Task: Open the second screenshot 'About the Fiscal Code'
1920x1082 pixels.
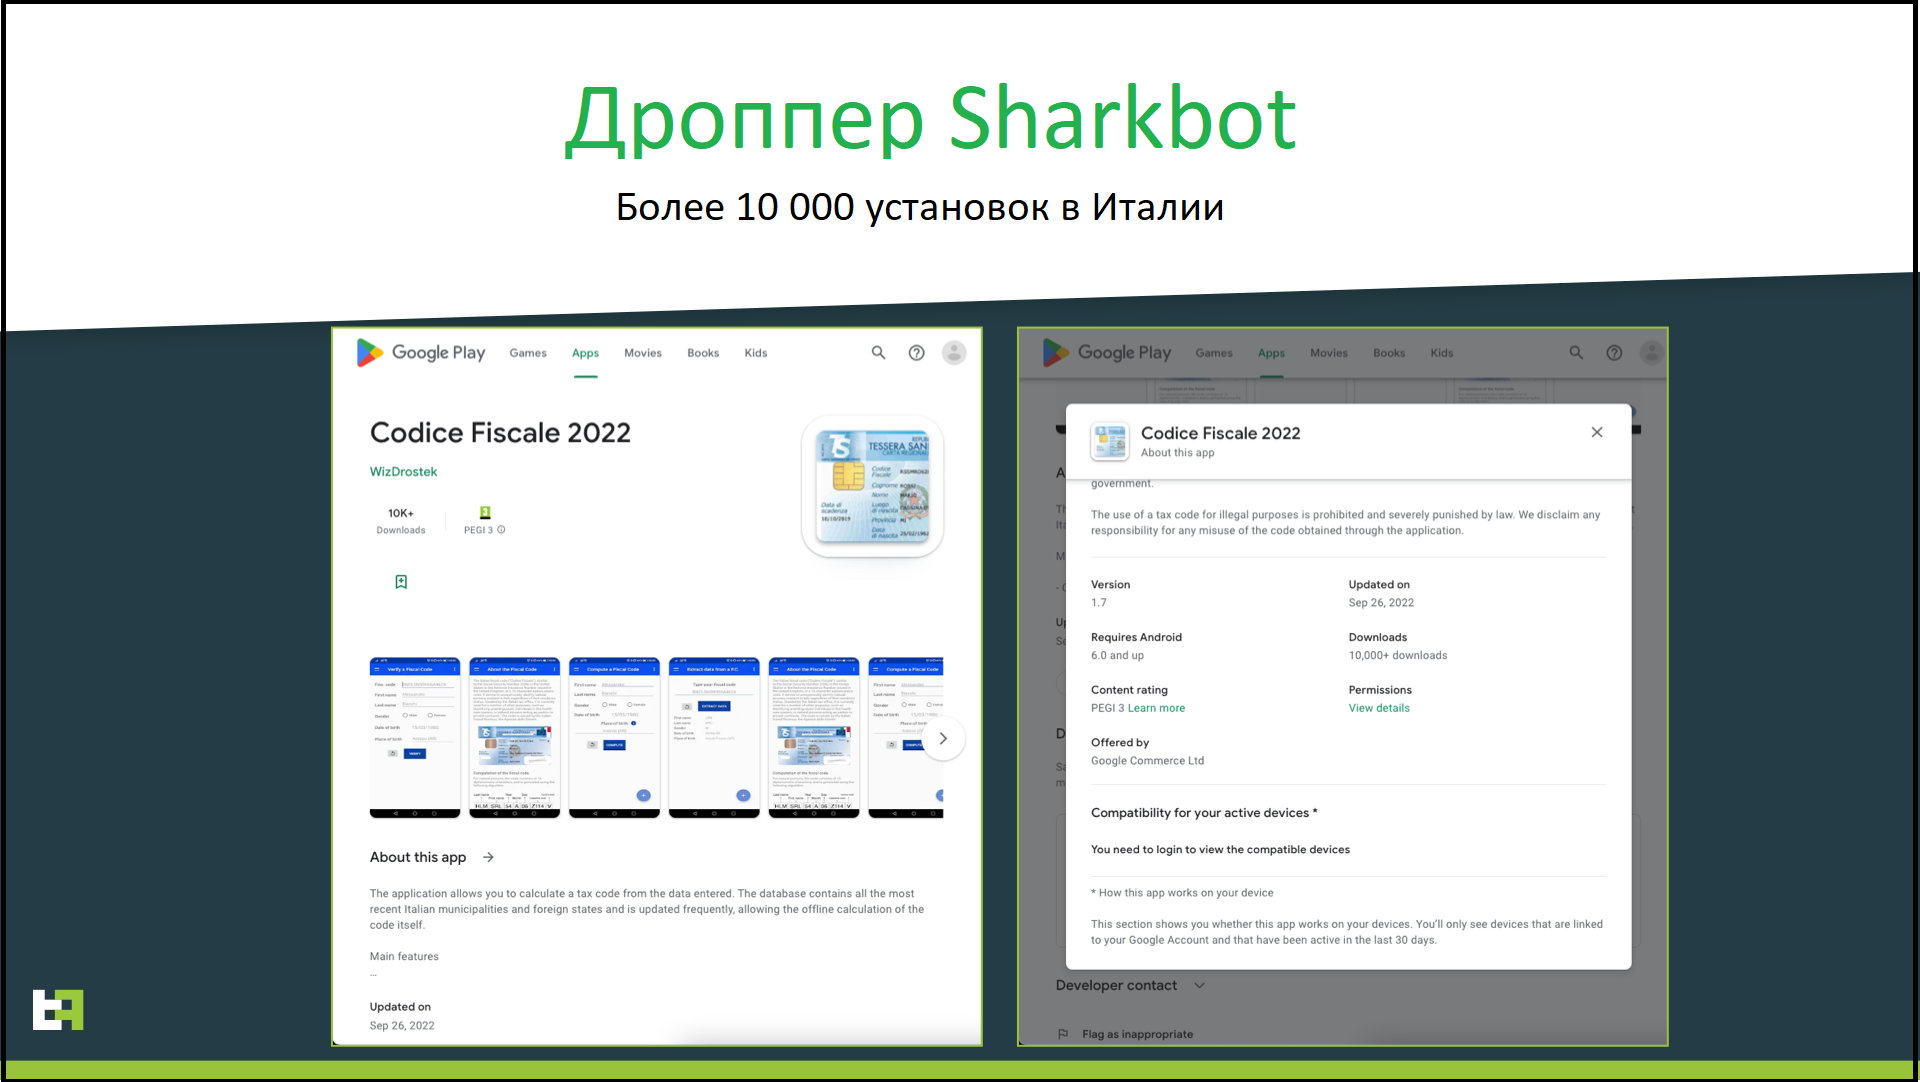Action: (x=514, y=738)
